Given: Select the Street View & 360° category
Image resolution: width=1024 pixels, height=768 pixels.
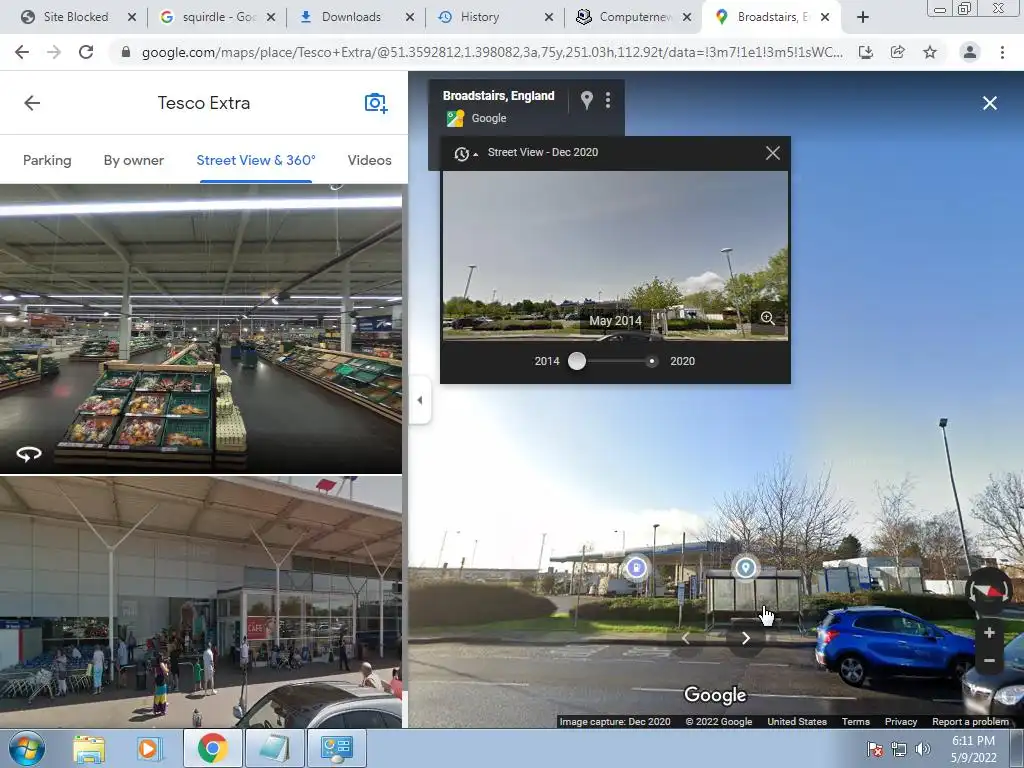Looking at the screenshot, I should [x=256, y=160].
